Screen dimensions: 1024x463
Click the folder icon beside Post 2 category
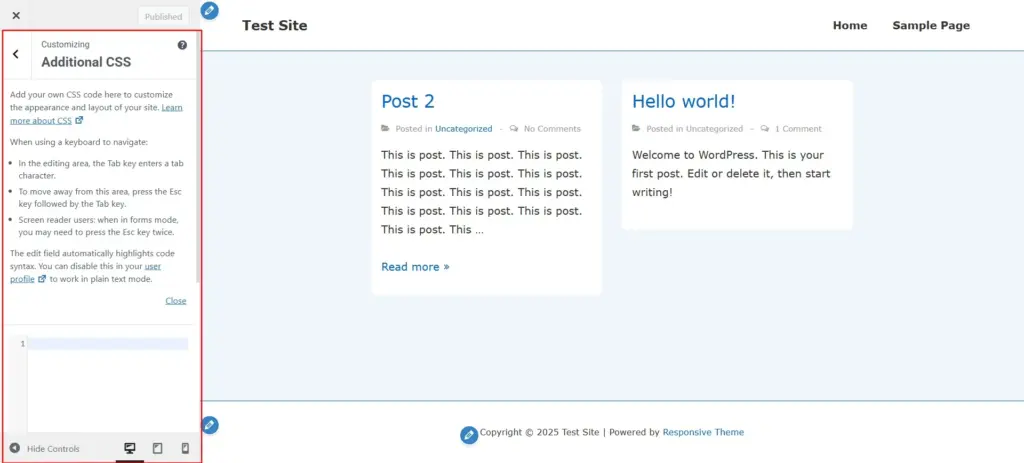click(x=385, y=128)
